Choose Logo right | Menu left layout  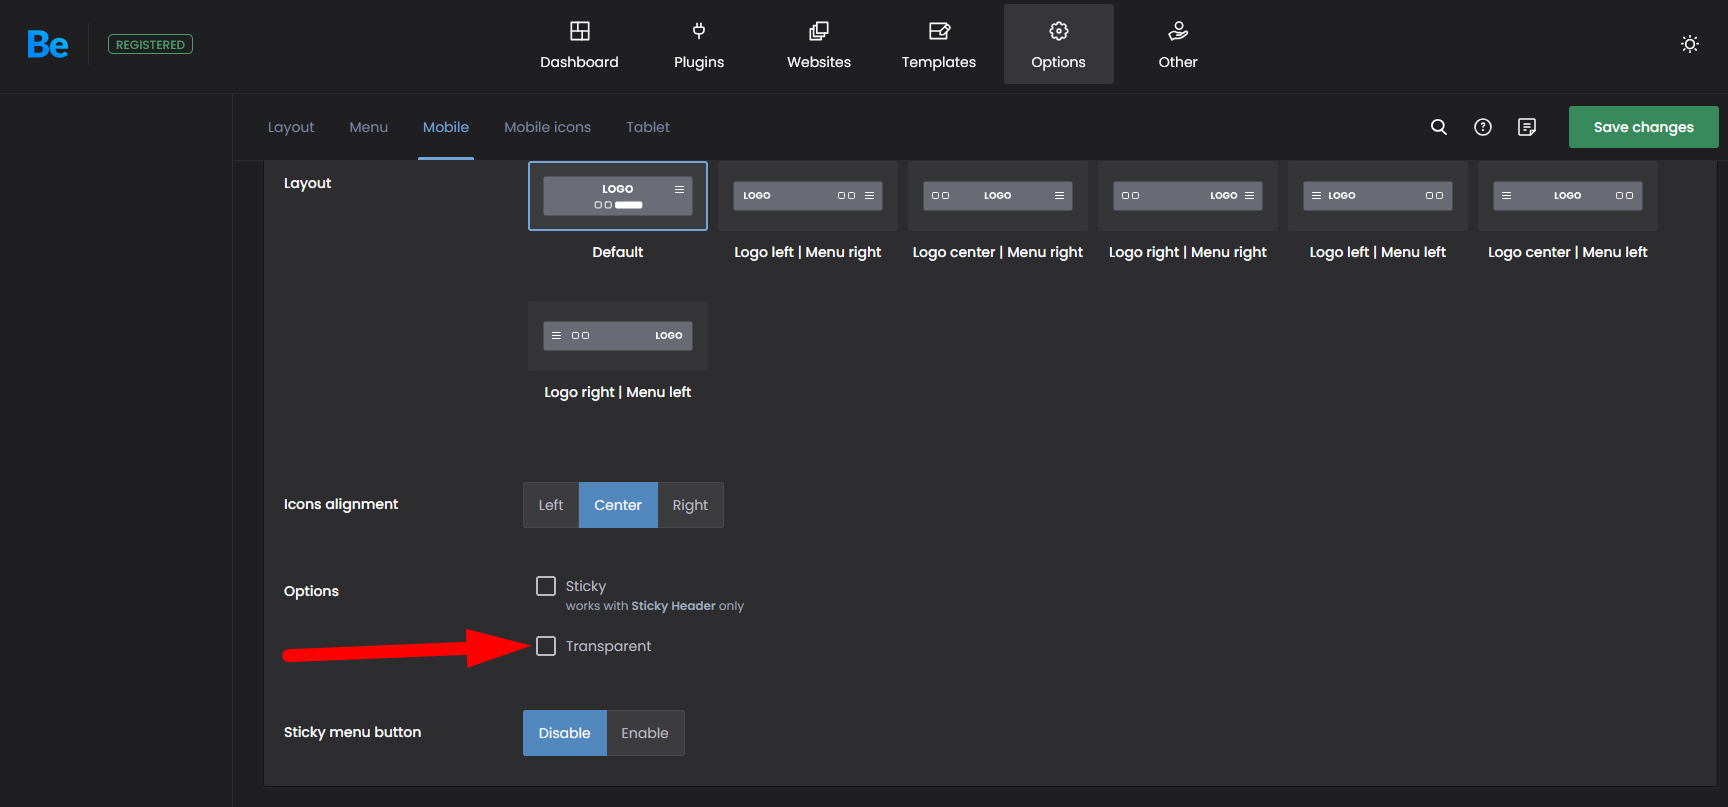pos(617,336)
